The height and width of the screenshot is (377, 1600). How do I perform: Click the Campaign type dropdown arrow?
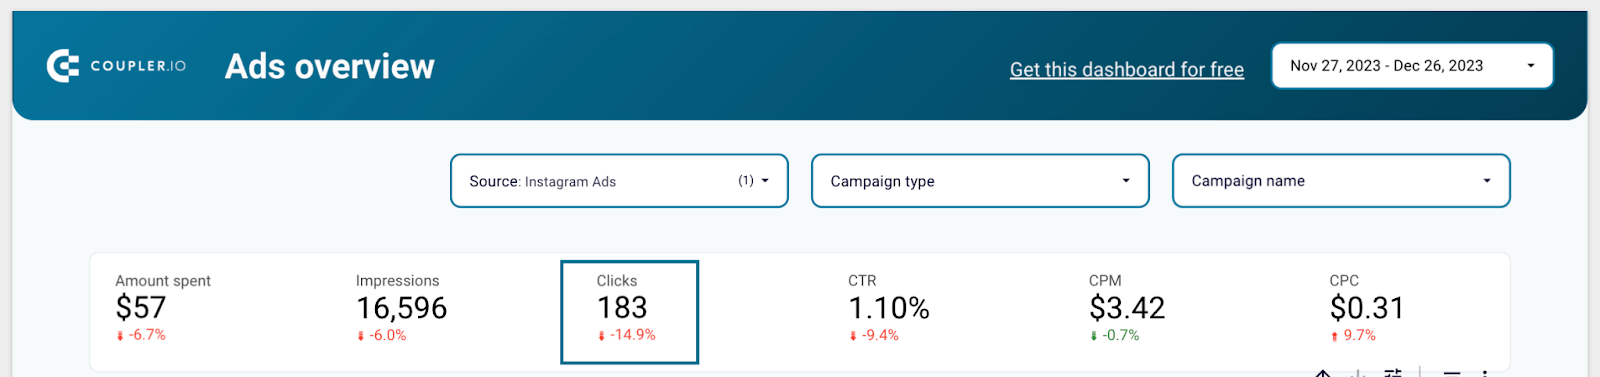click(1126, 181)
